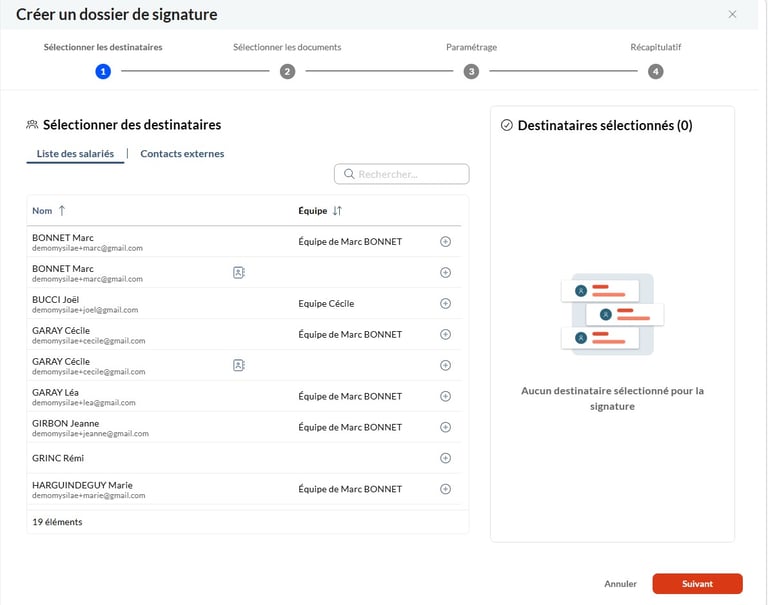This screenshot has width=768, height=605.
Task: Add BUCCI Joël with the plus icon
Action: tap(446, 304)
